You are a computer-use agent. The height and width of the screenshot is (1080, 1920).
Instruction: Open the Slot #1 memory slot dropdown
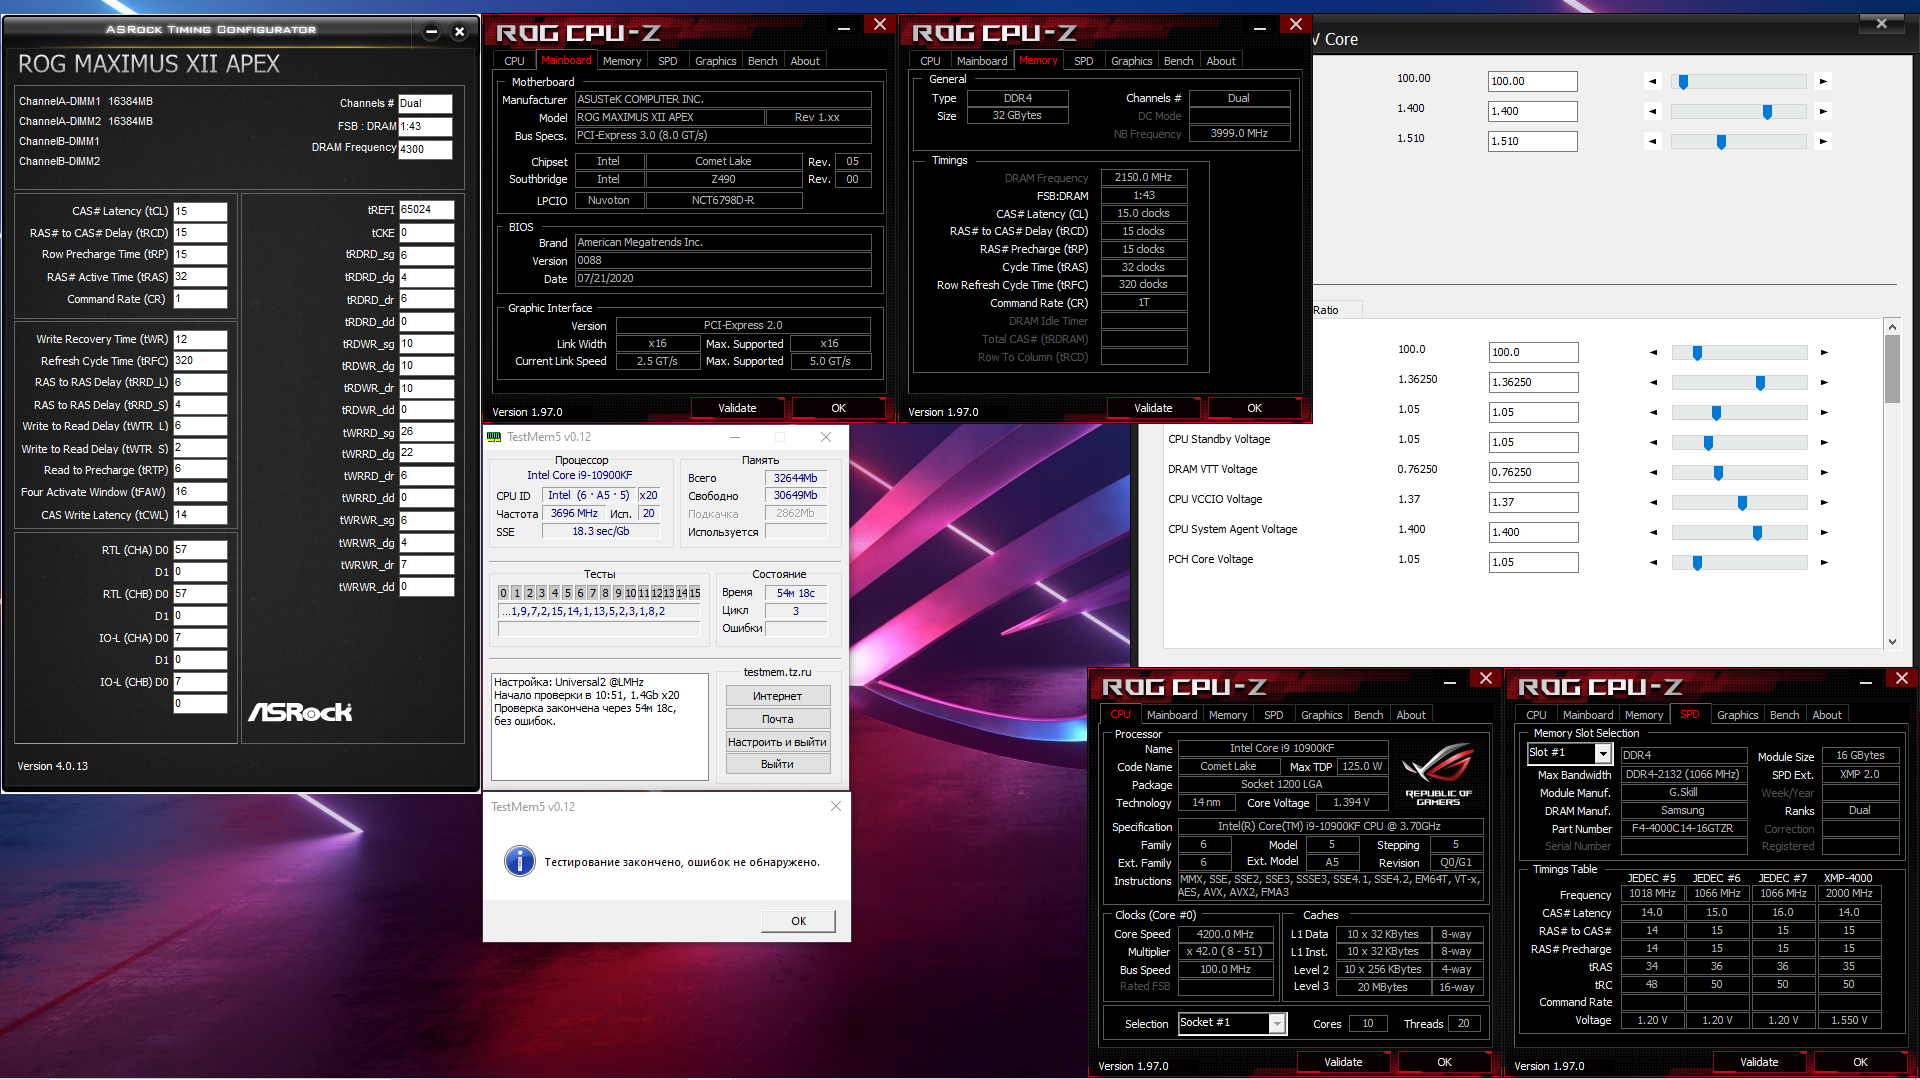click(1603, 753)
